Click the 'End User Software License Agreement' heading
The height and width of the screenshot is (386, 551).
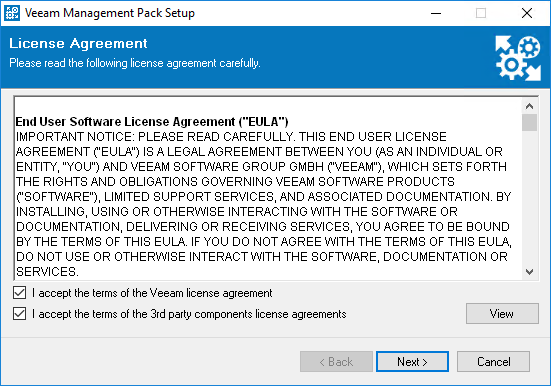152,122
